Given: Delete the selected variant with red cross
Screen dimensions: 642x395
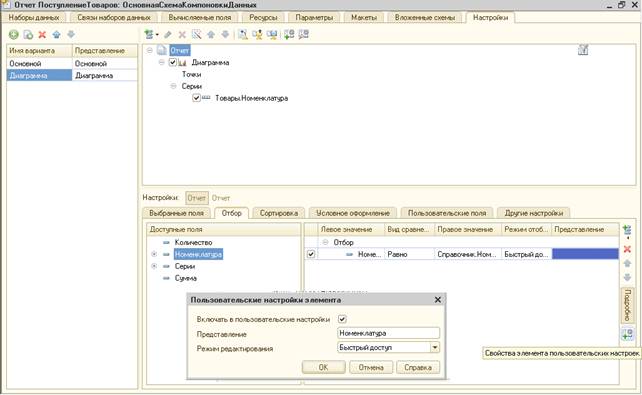Looking at the screenshot, I should coord(42,35).
